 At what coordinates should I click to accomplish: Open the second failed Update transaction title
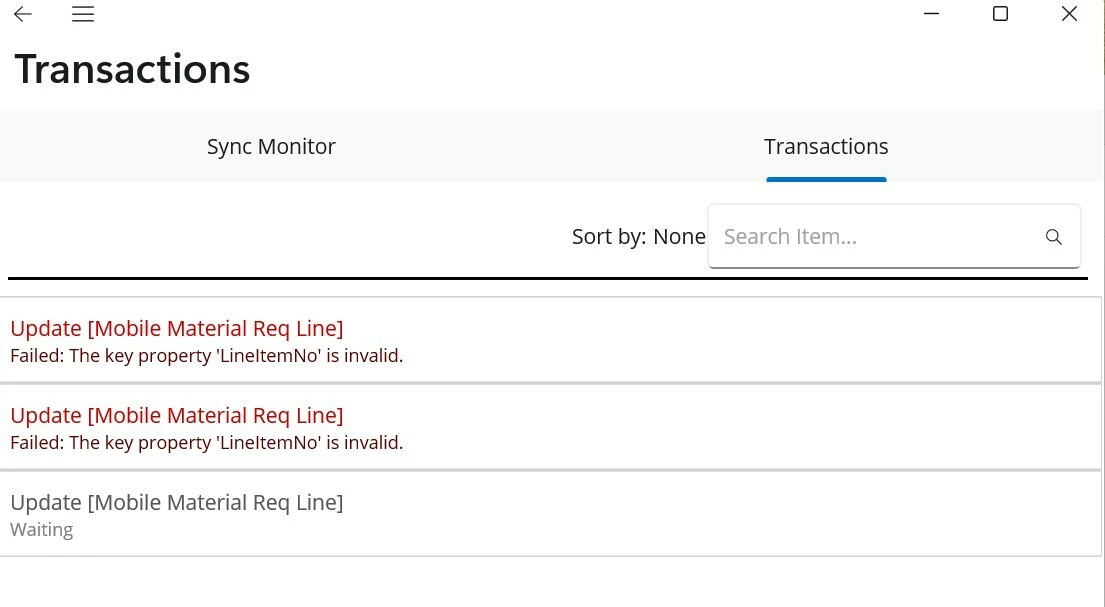176,415
